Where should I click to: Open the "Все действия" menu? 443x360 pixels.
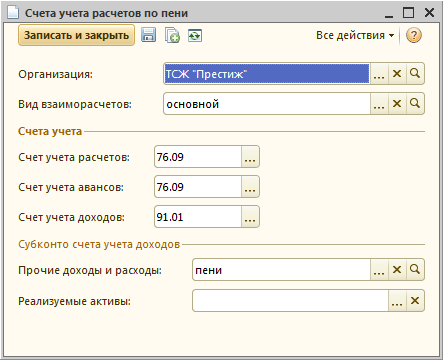pos(355,35)
